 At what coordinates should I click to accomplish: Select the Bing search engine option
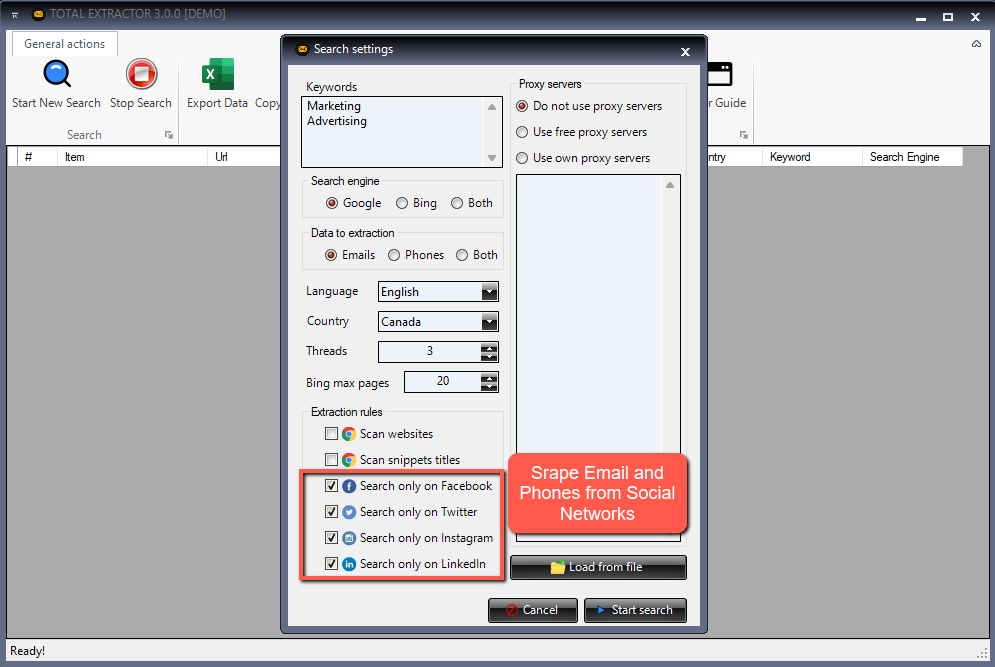tap(402, 203)
